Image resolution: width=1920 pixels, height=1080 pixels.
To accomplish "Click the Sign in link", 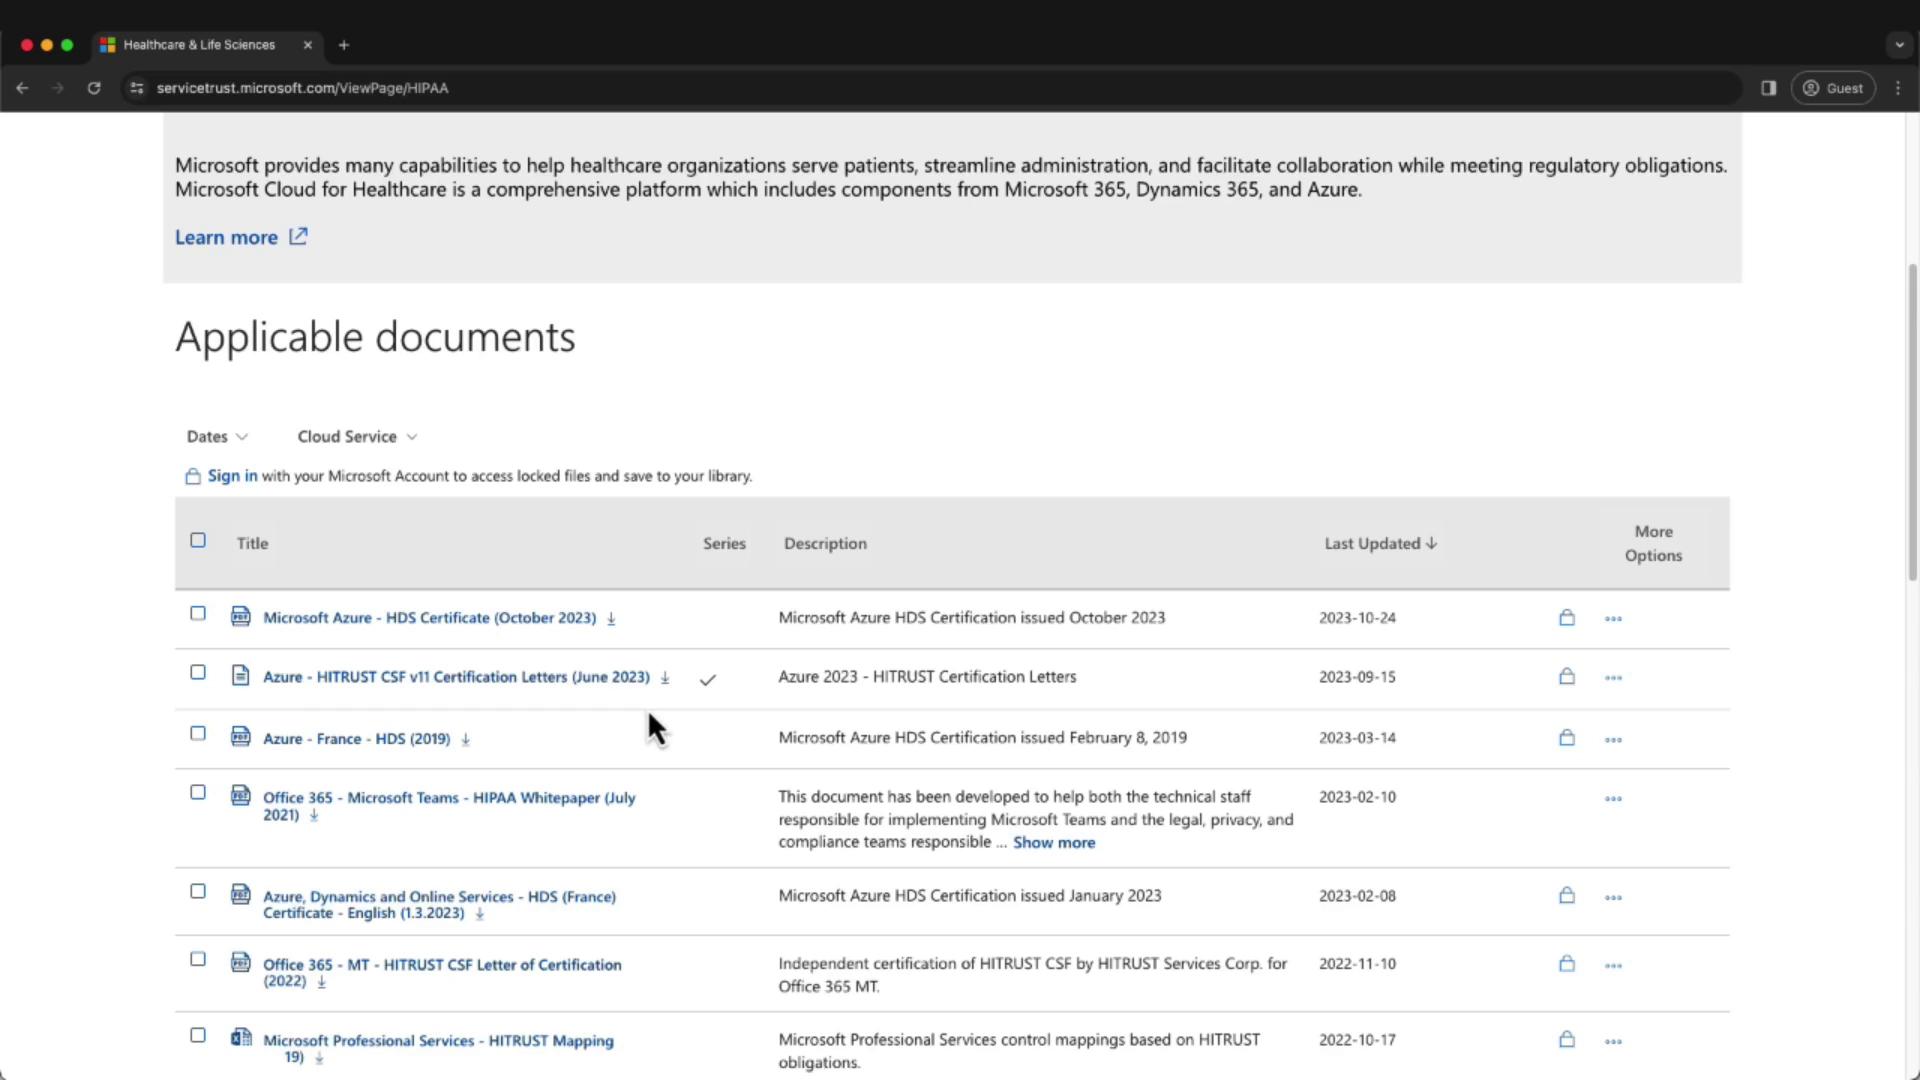I will 232,476.
